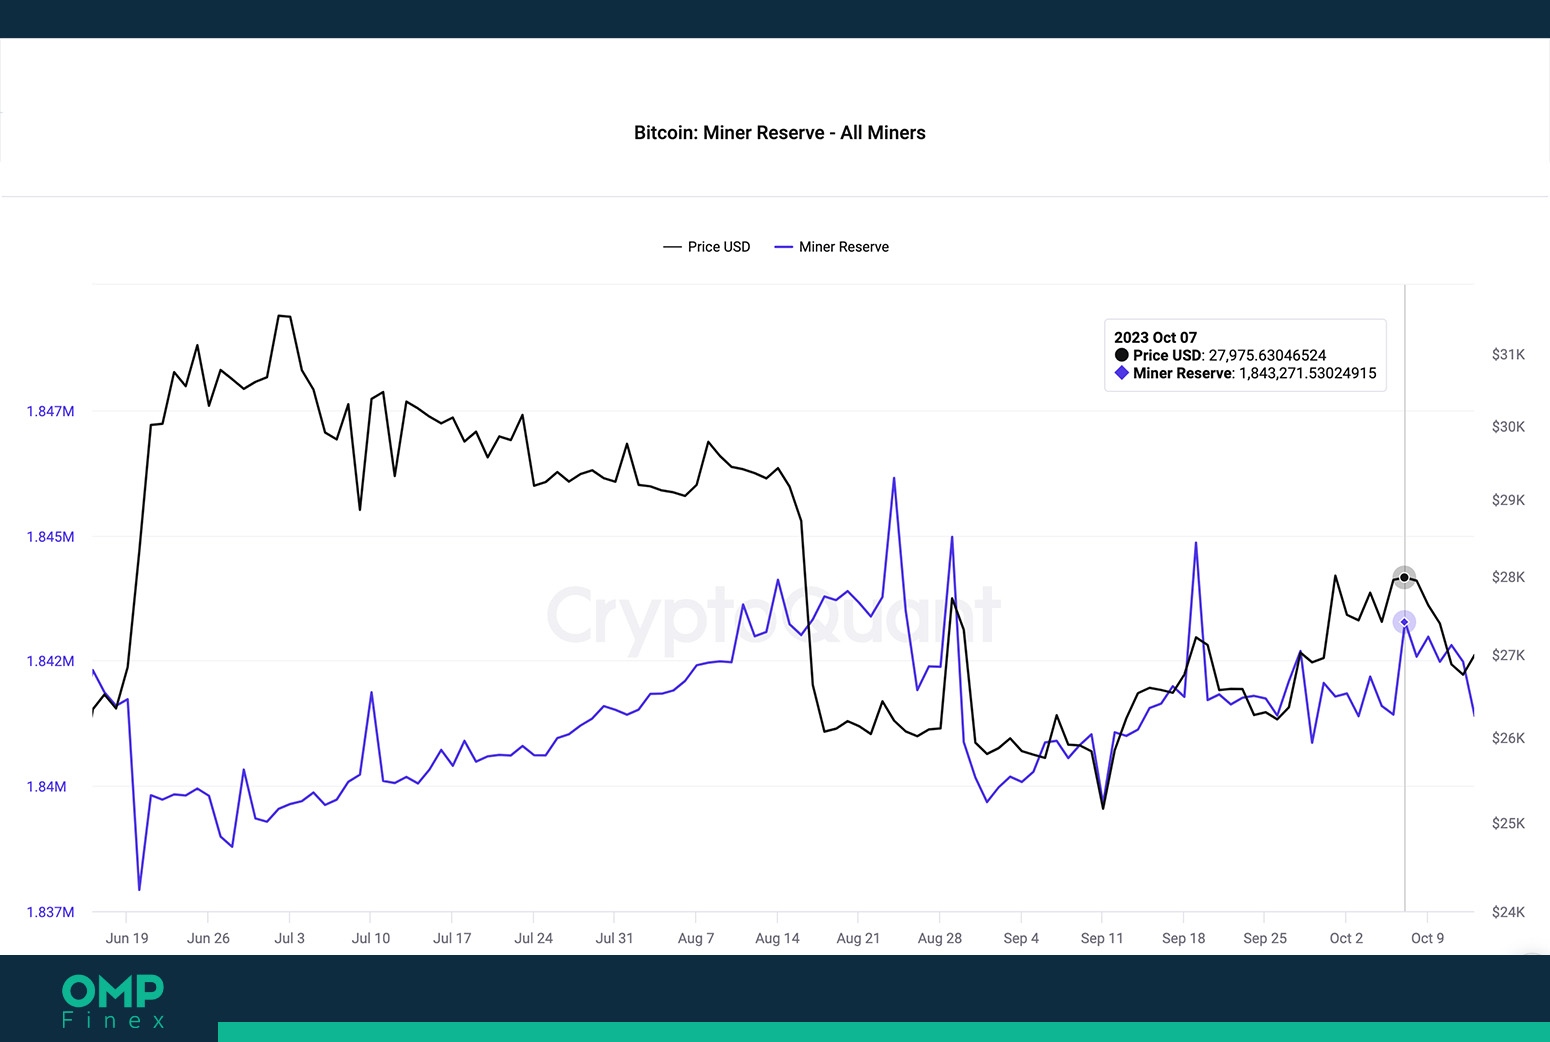Click the purple Miner Reserve hover marker
The width and height of the screenshot is (1550, 1042).
(1404, 622)
